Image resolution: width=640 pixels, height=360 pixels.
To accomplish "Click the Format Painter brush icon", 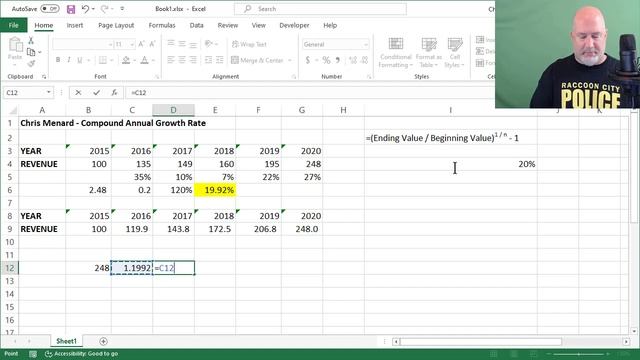I will [31, 63].
